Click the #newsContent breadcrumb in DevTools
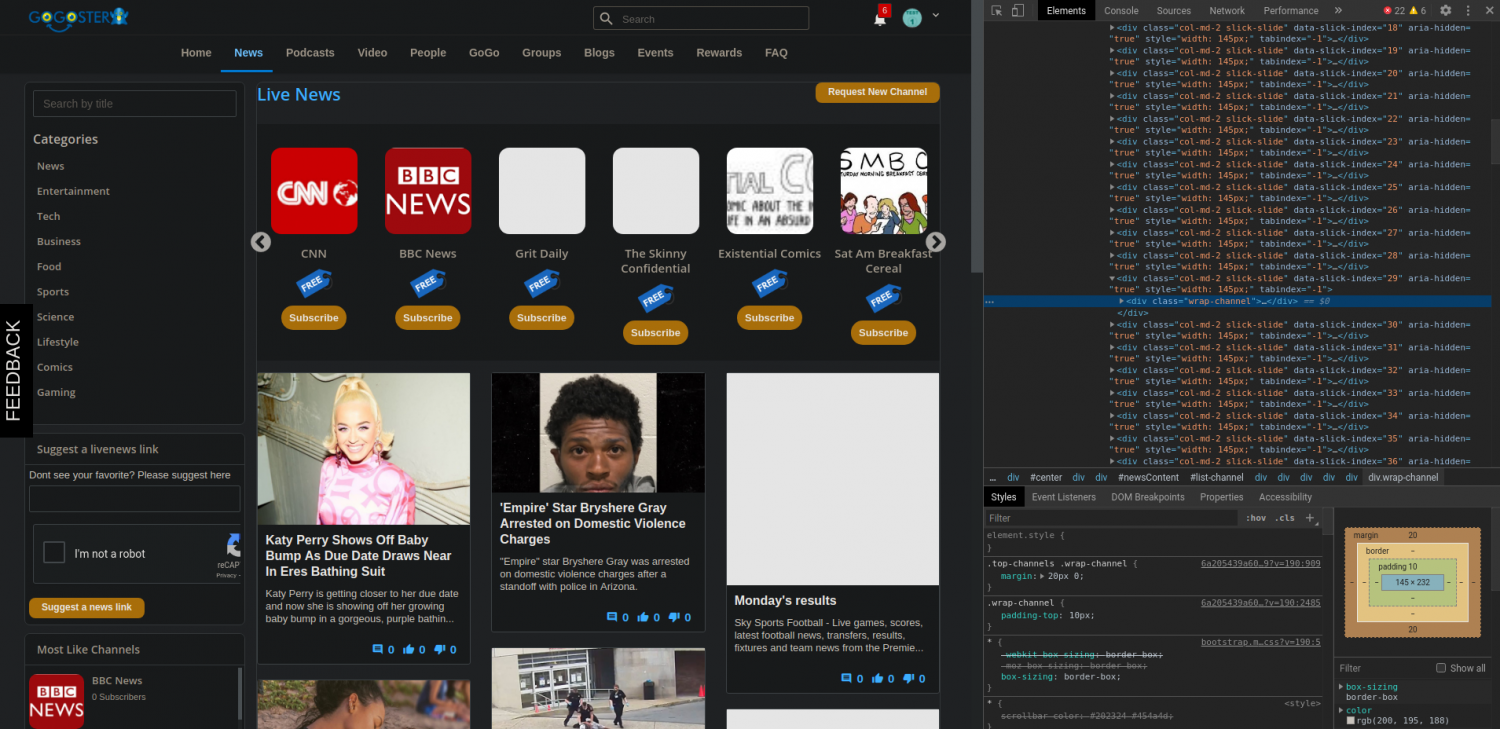Viewport: 1500px width, 729px height. click(x=1148, y=478)
